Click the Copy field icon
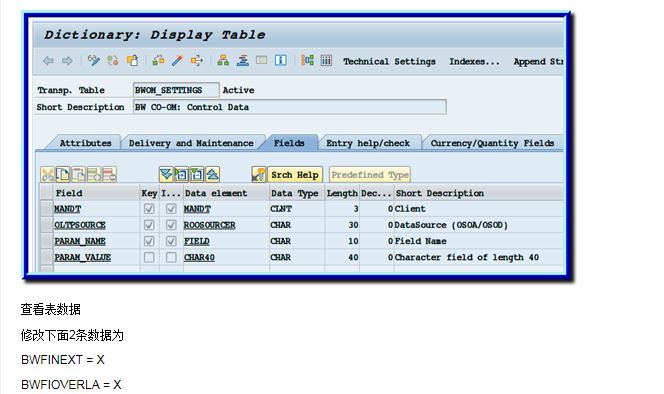This screenshot has height=394, width=664. pos(63,175)
